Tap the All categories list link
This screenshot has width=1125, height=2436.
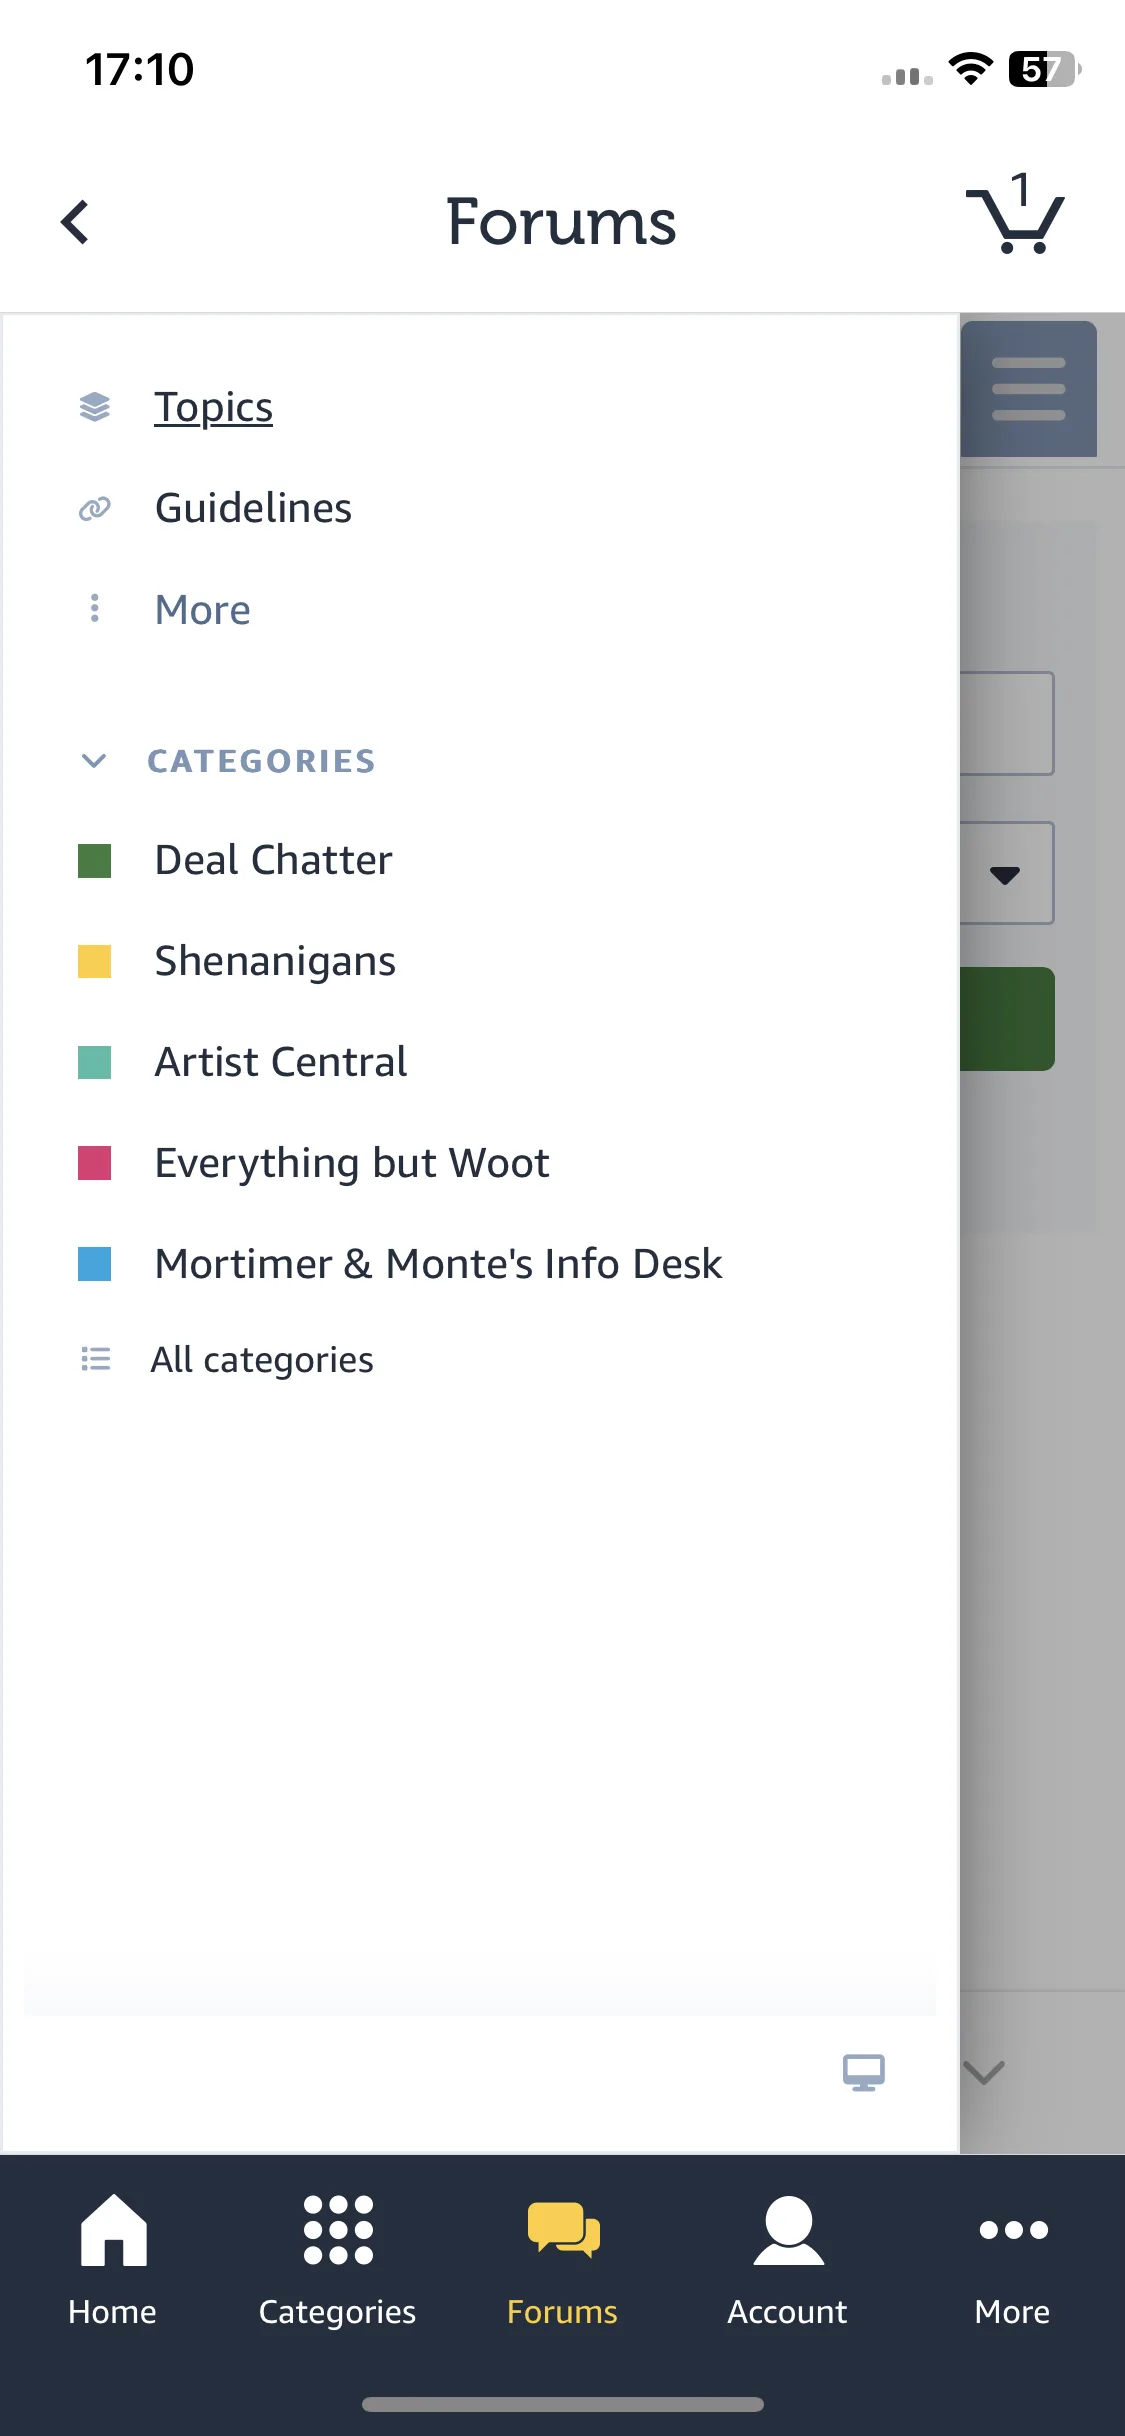pos(262,1360)
